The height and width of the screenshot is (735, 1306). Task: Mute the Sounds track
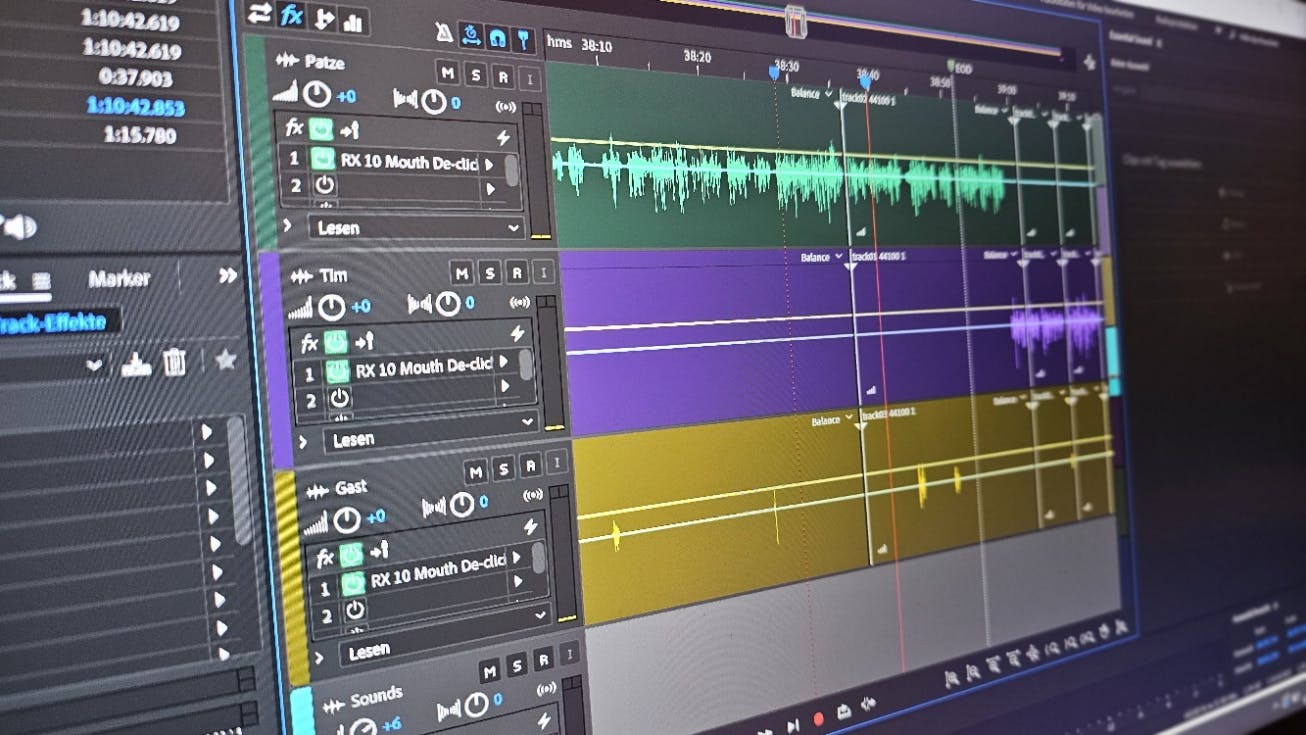pos(489,670)
